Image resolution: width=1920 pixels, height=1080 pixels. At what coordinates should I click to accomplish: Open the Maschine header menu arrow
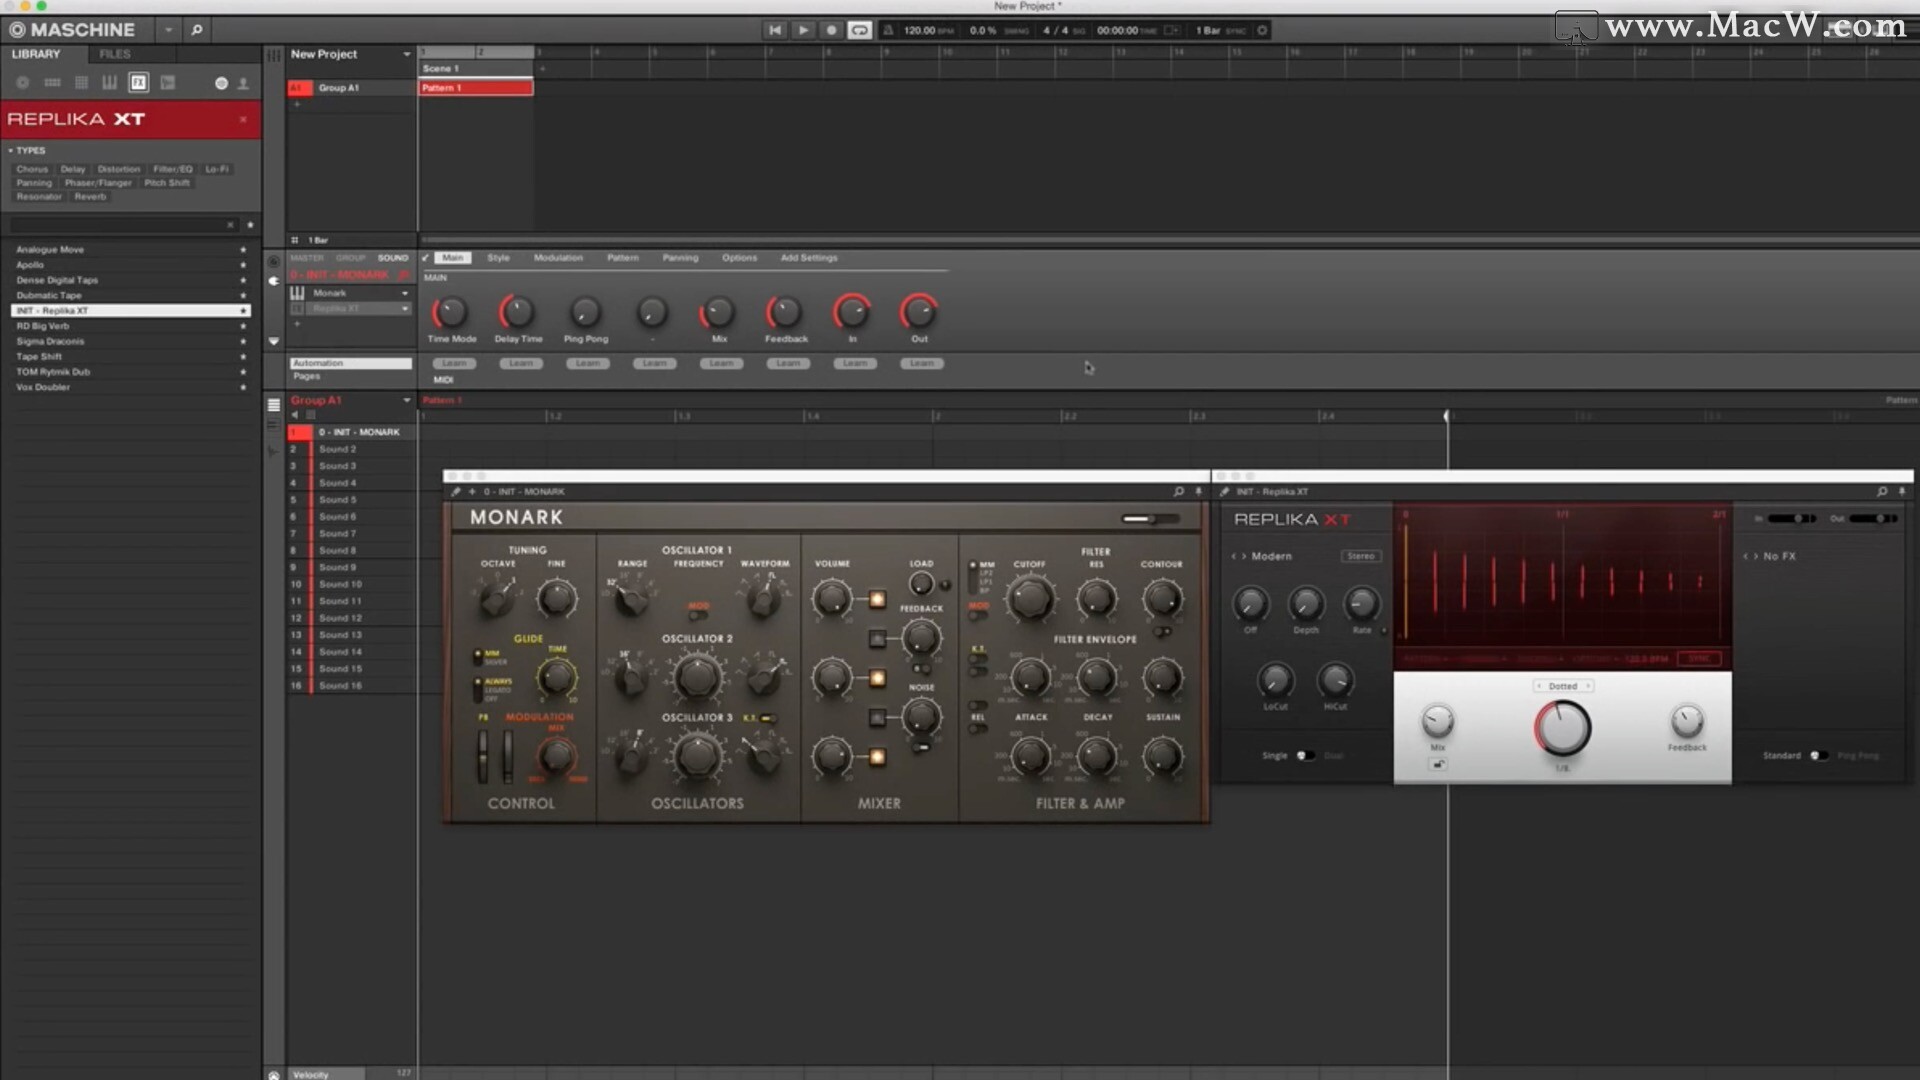tap(168, 30)
